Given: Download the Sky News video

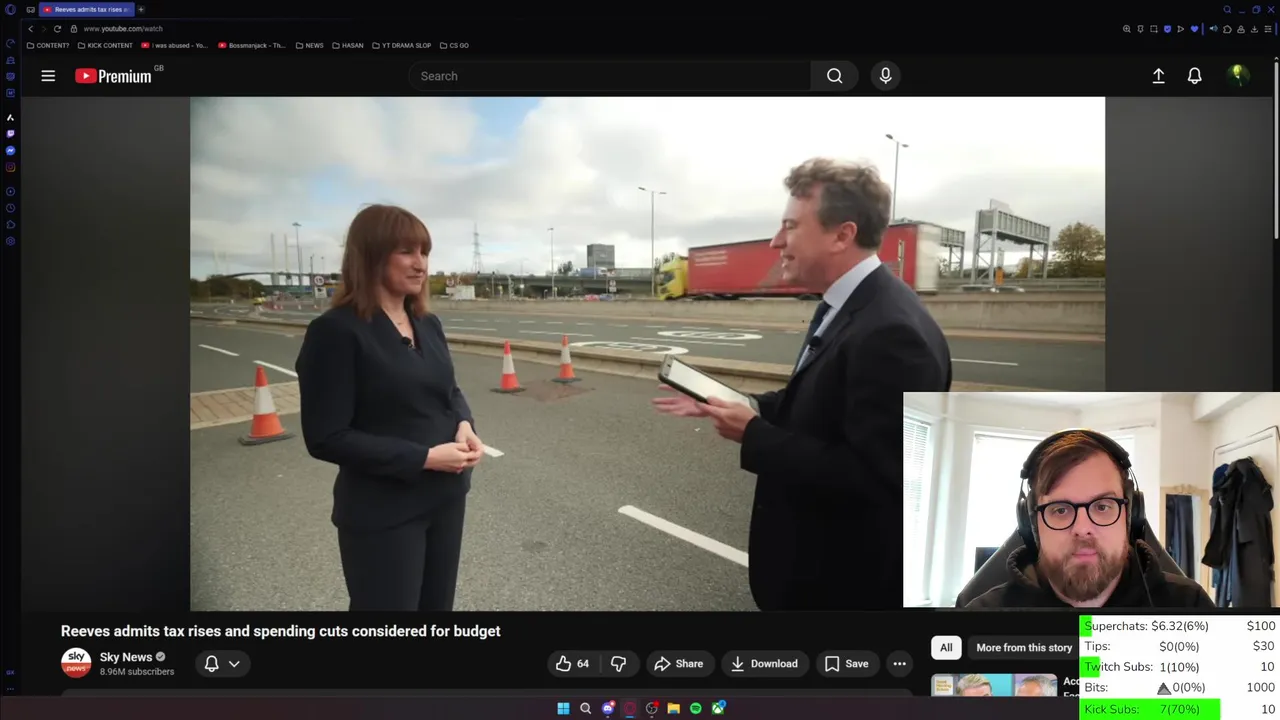Looking at the screenshot, I should coord(764,664).
